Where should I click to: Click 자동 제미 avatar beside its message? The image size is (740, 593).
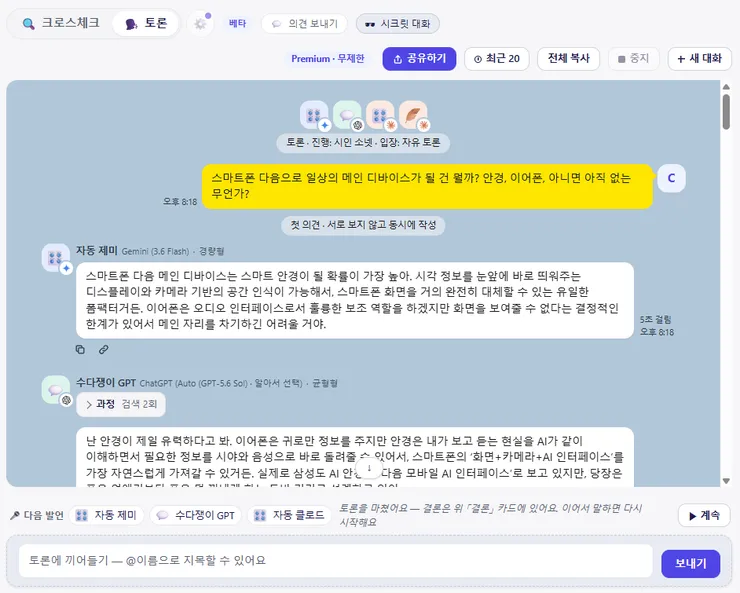[x=56, y=258]
